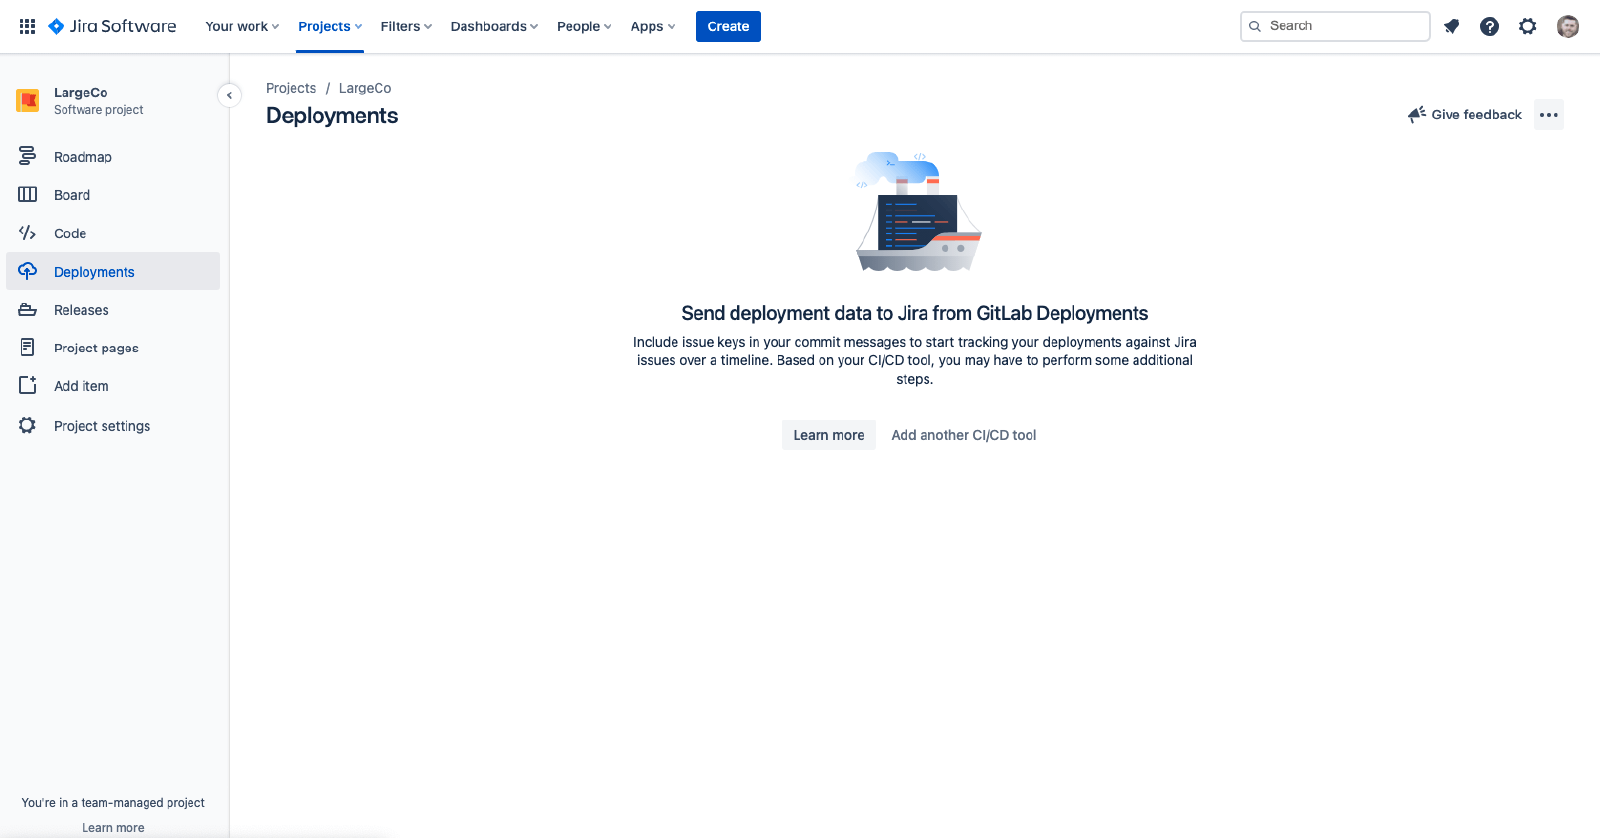1600x840 pixels.
Task: Select Roadmap in the sidebar
Action: click(83, 157)
